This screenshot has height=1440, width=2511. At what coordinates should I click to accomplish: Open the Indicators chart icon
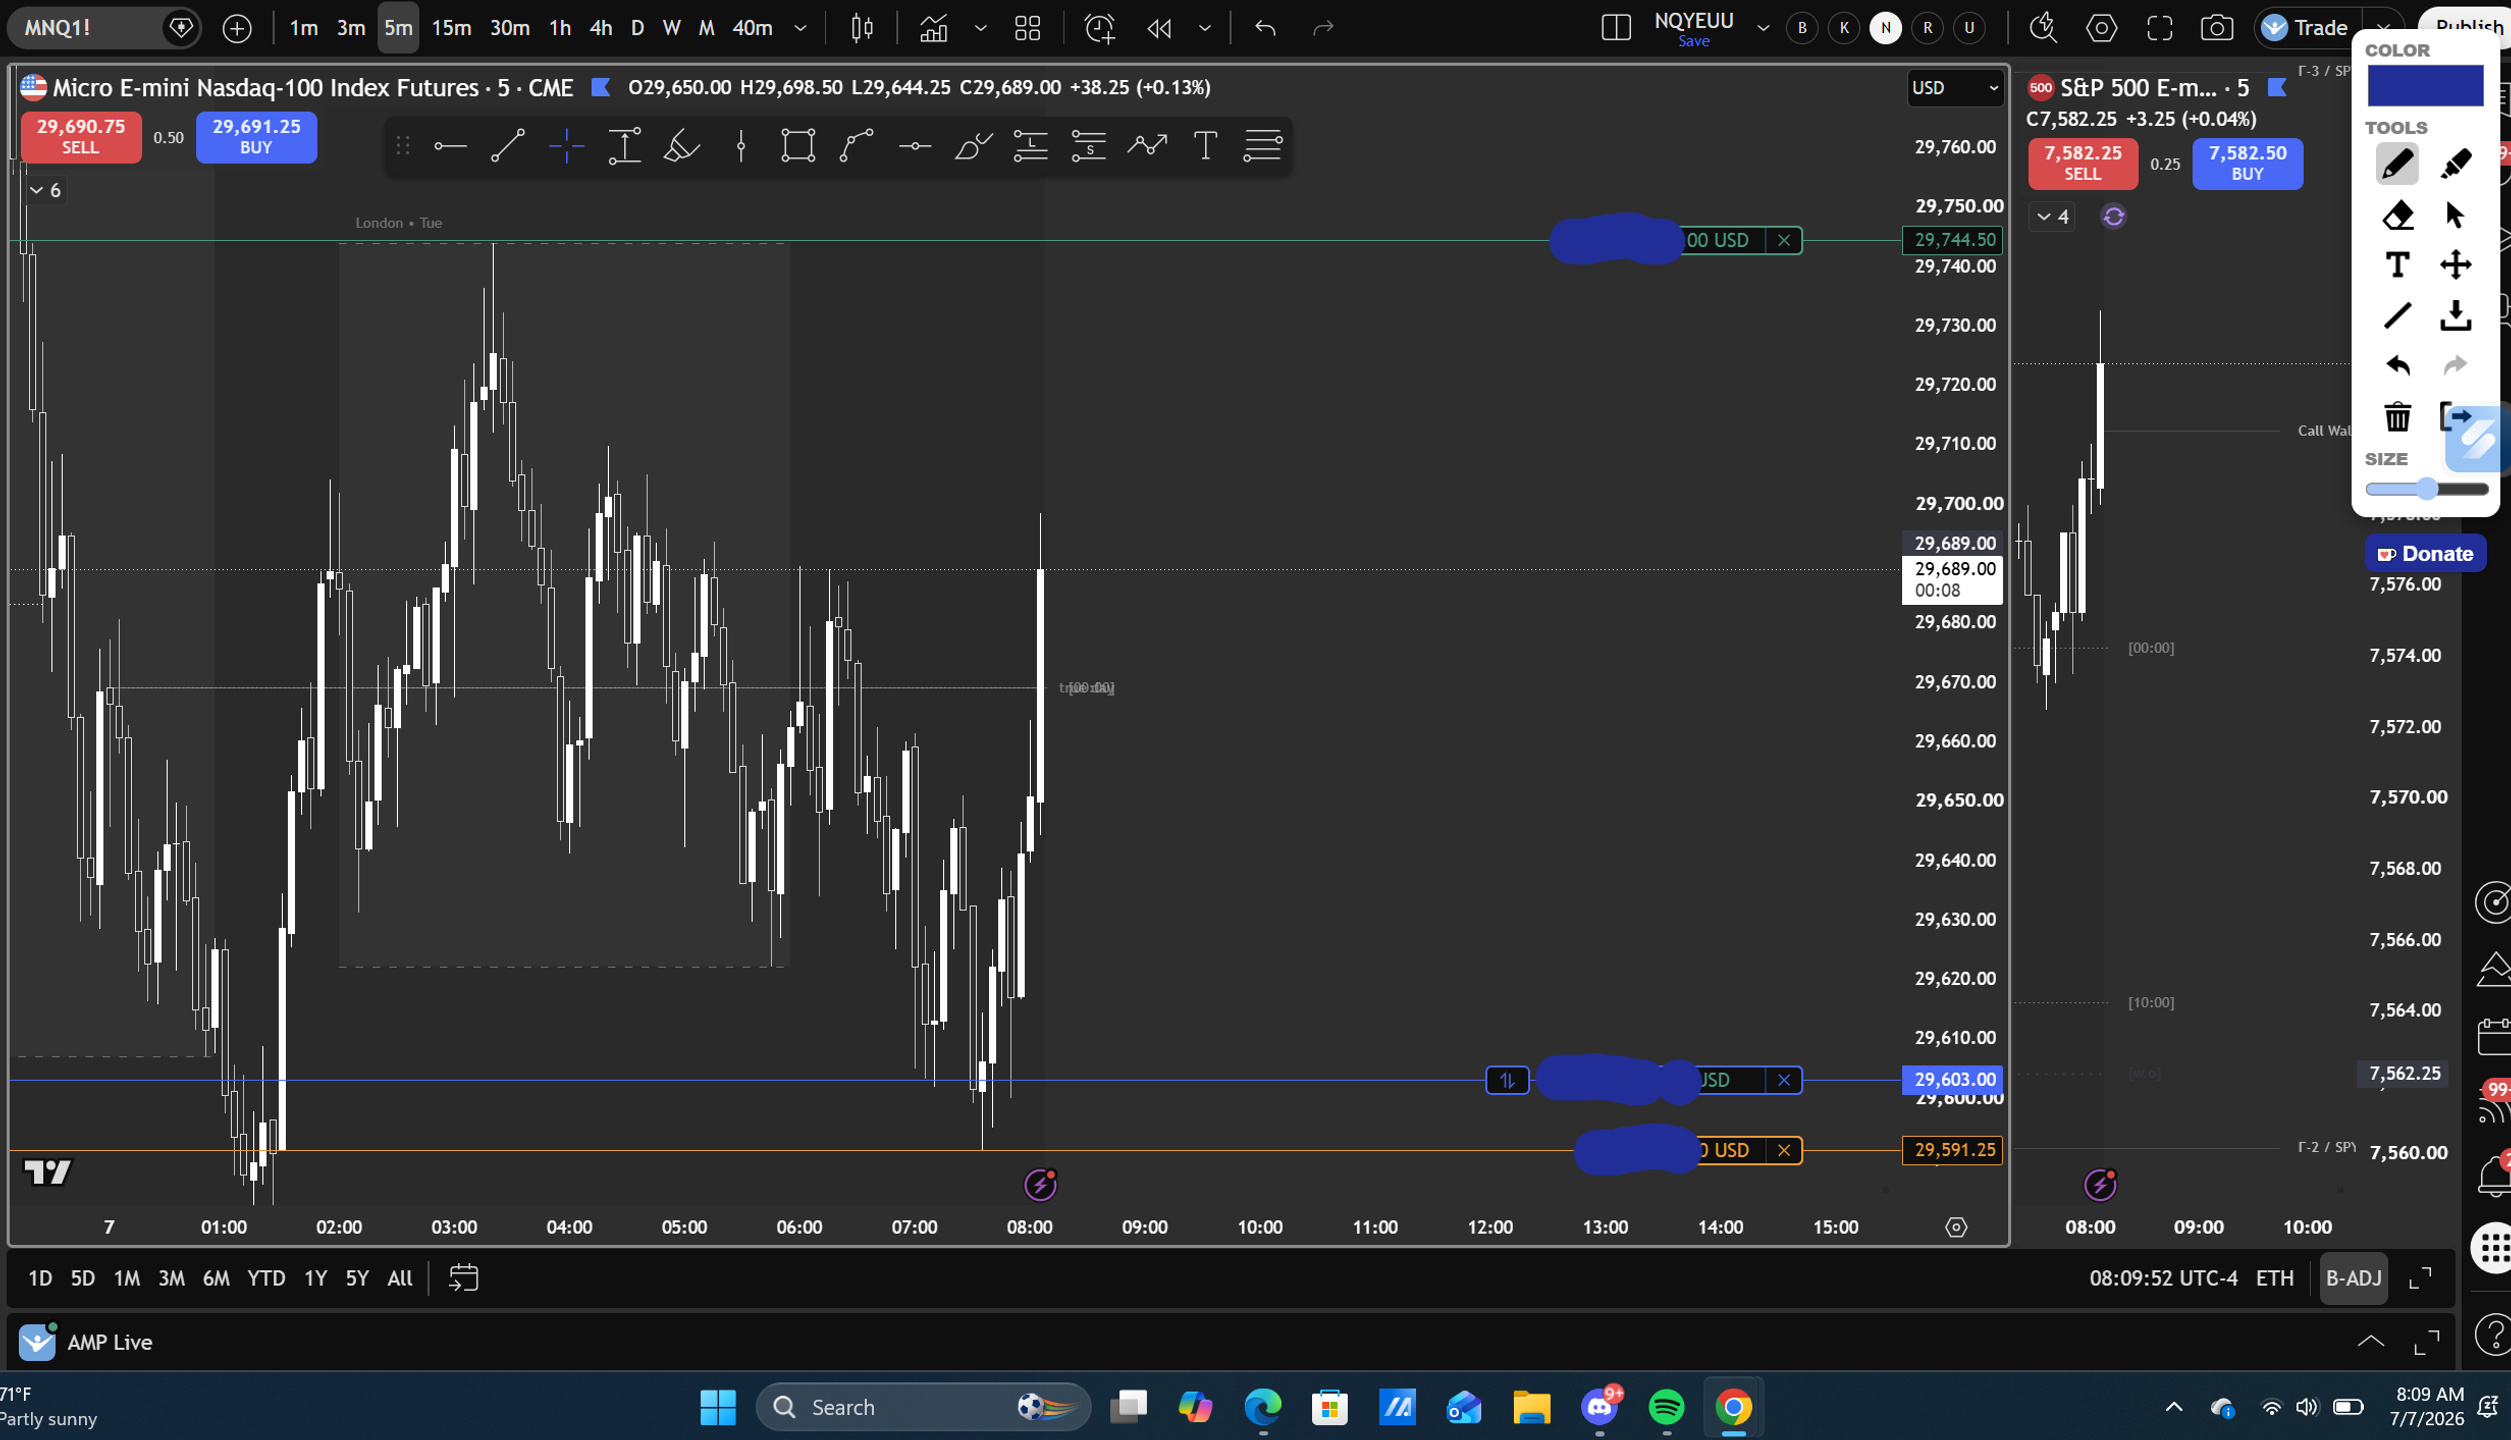[933, 28]
